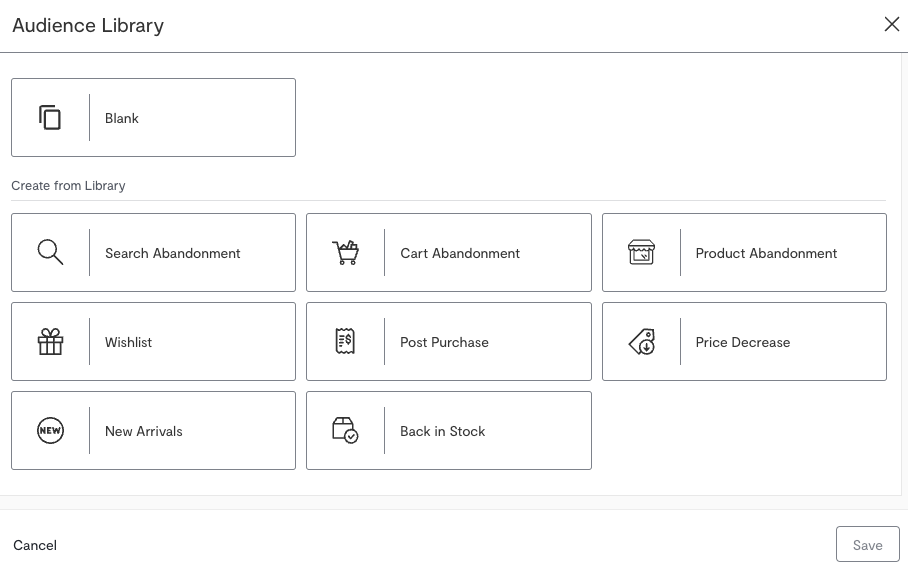Choose the New Arrivals label text
Screen dimensions: 908x567
tap(144, 431)
